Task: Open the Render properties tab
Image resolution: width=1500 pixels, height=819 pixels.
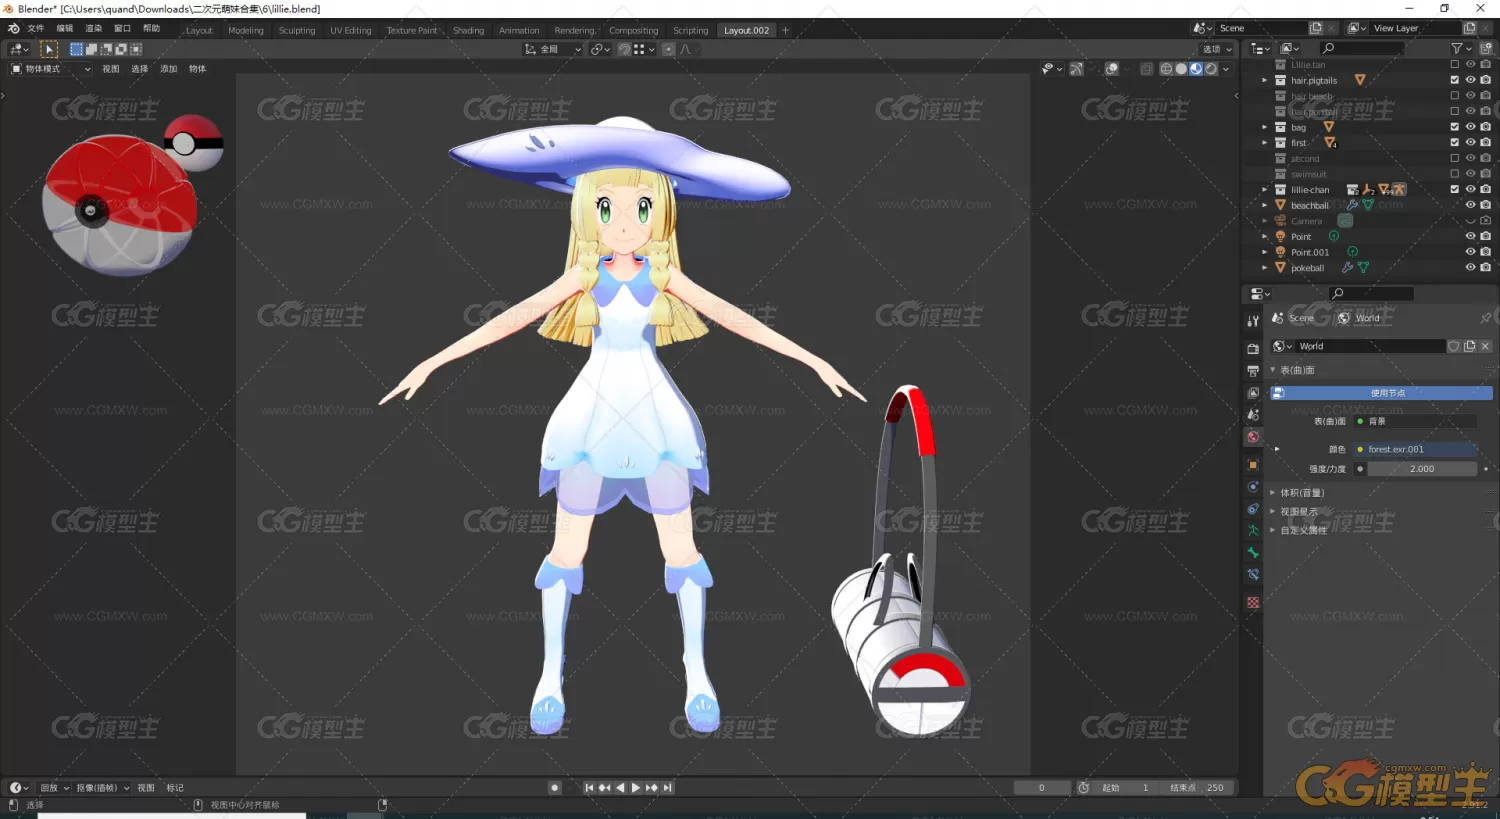Action: (x=1253, y=349)
